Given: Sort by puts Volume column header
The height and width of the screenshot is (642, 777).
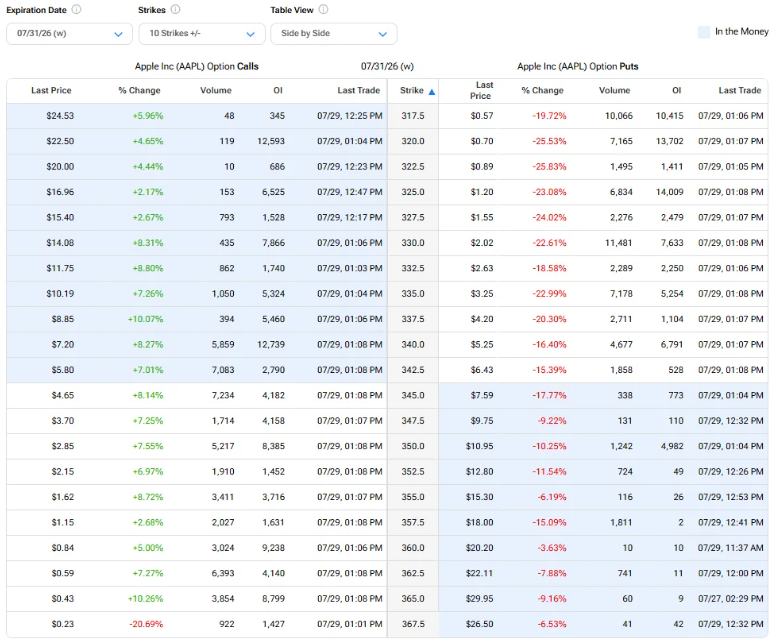Looking at the screenshot, I should point(614,90).
